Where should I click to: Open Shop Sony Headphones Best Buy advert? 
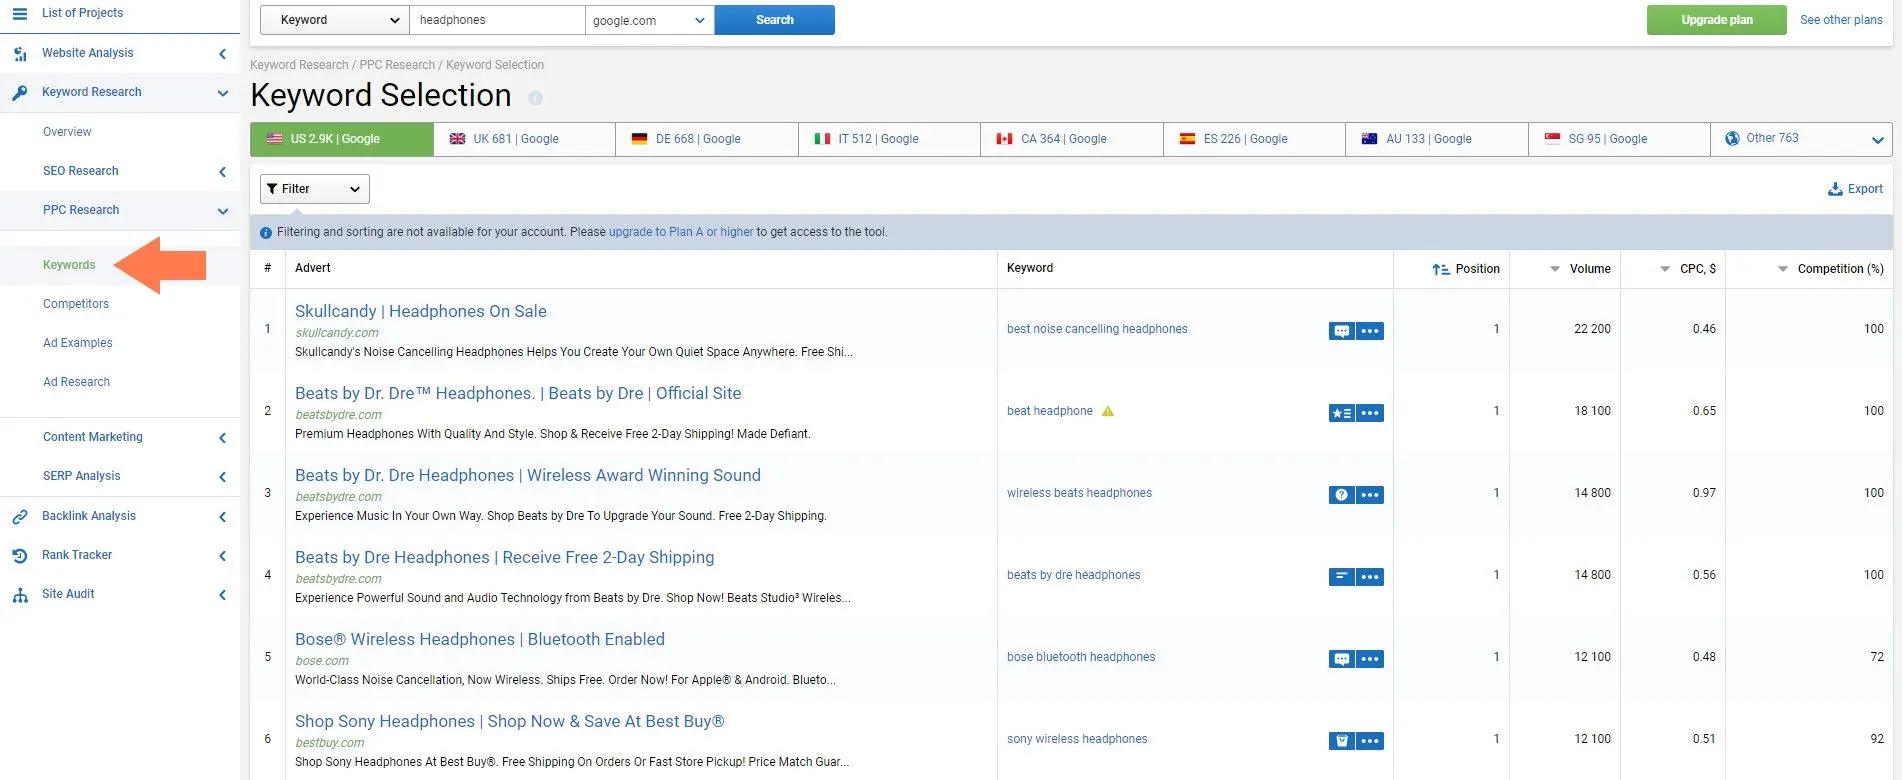pos(510,721)
